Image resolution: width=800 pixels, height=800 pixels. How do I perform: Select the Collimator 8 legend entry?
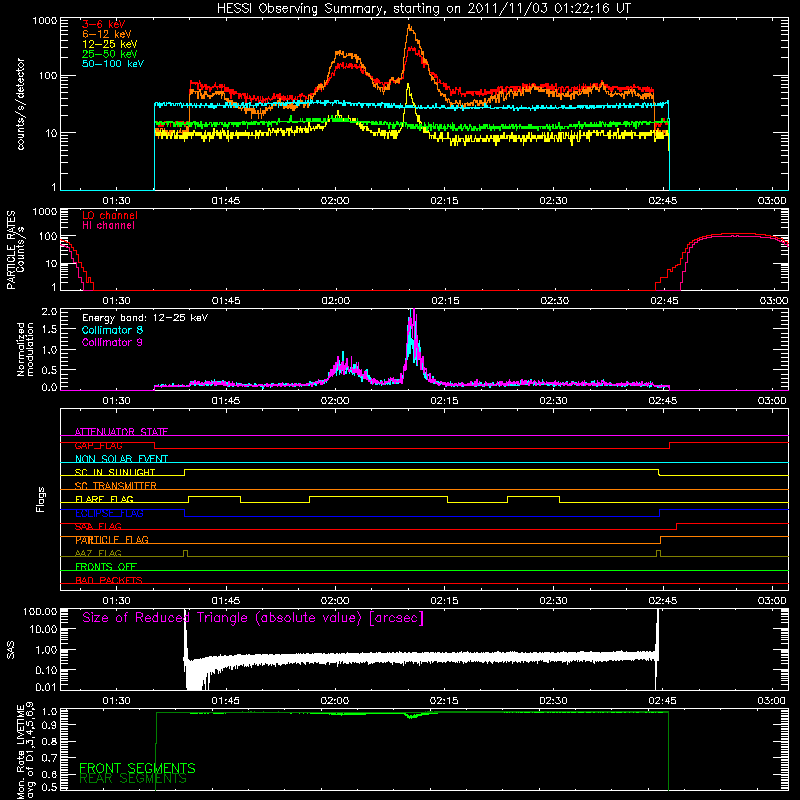tap(112, 330)
